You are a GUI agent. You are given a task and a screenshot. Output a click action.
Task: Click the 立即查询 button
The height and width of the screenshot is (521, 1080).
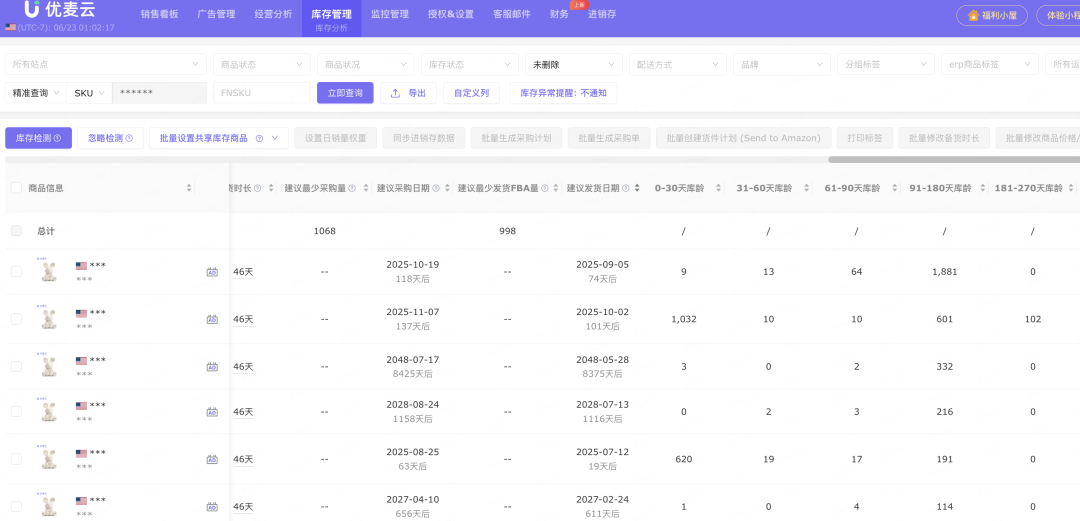tap(345, 93)
